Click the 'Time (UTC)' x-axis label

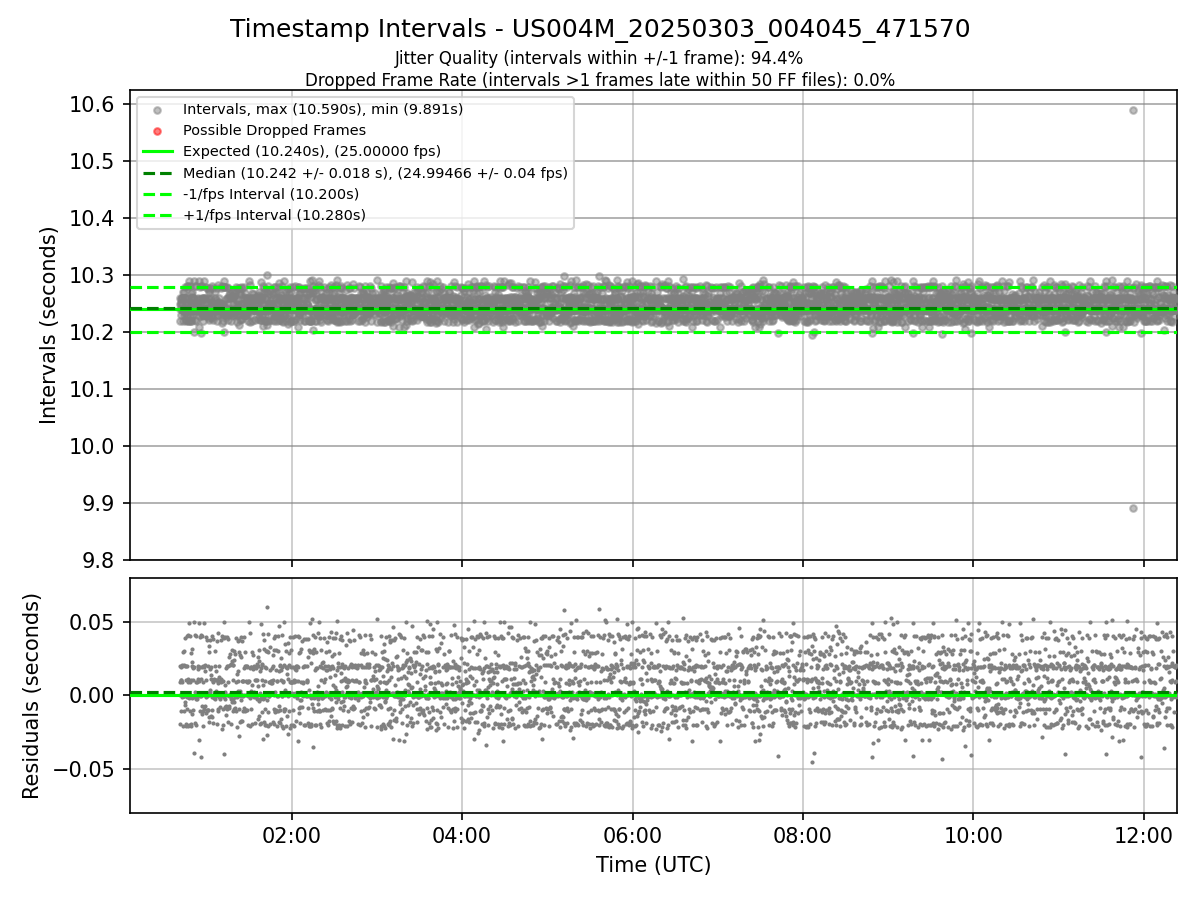[653, 865]
